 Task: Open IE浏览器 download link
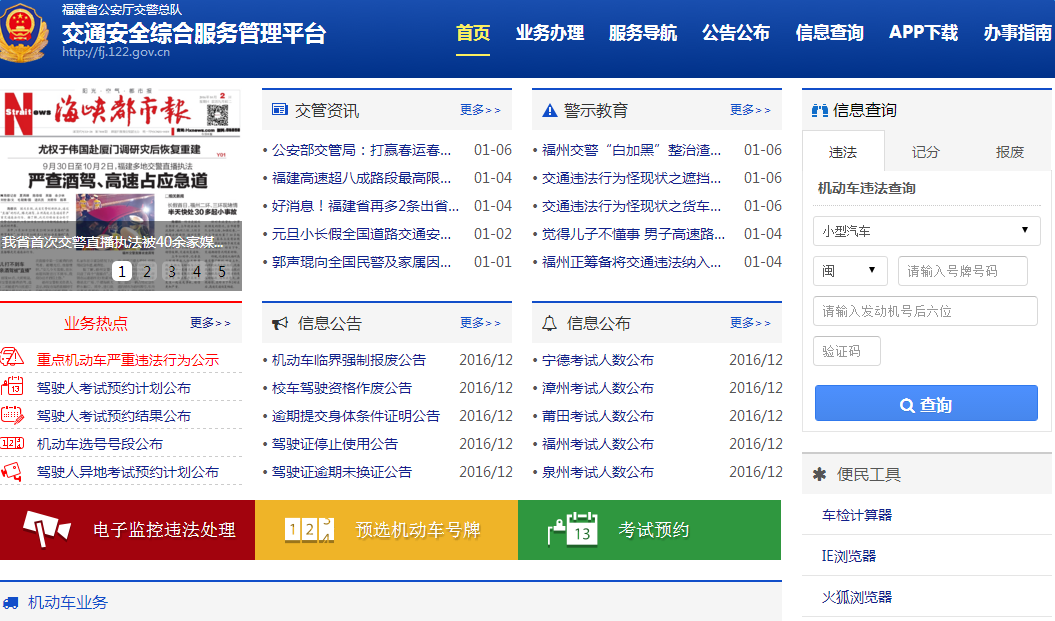tap(848, 556)
